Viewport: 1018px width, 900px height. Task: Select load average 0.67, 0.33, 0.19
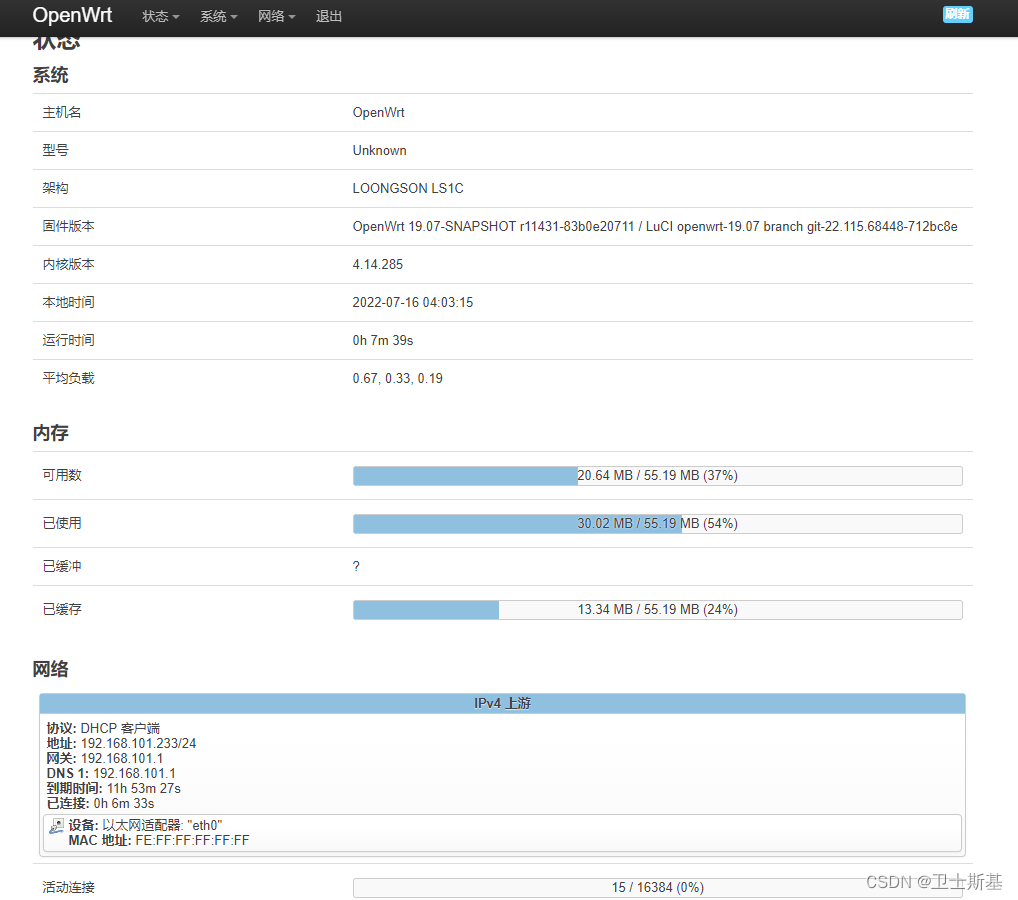[x=397, y=379]
